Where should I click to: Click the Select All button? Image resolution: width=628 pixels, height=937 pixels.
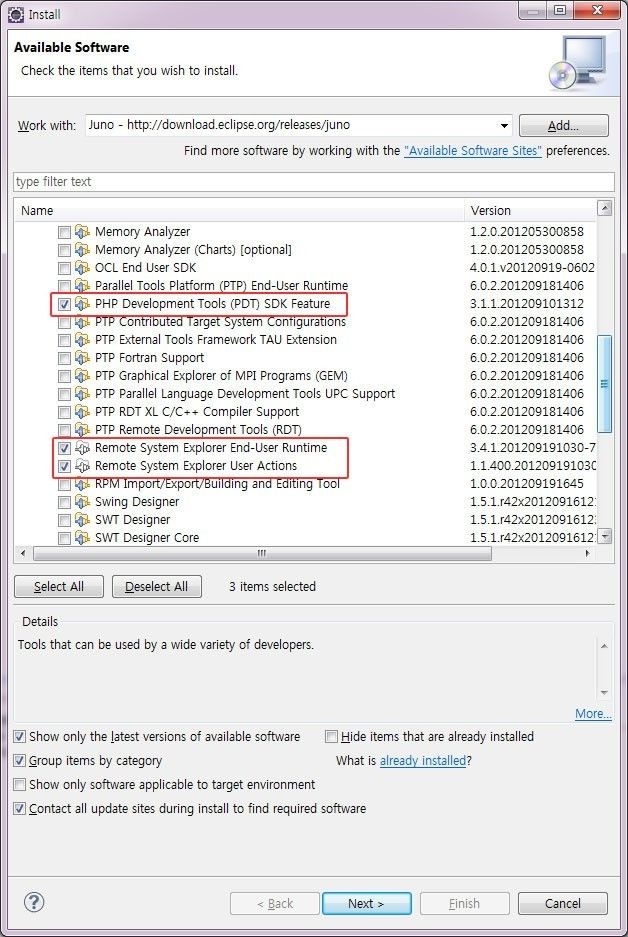tap(59, 586)
